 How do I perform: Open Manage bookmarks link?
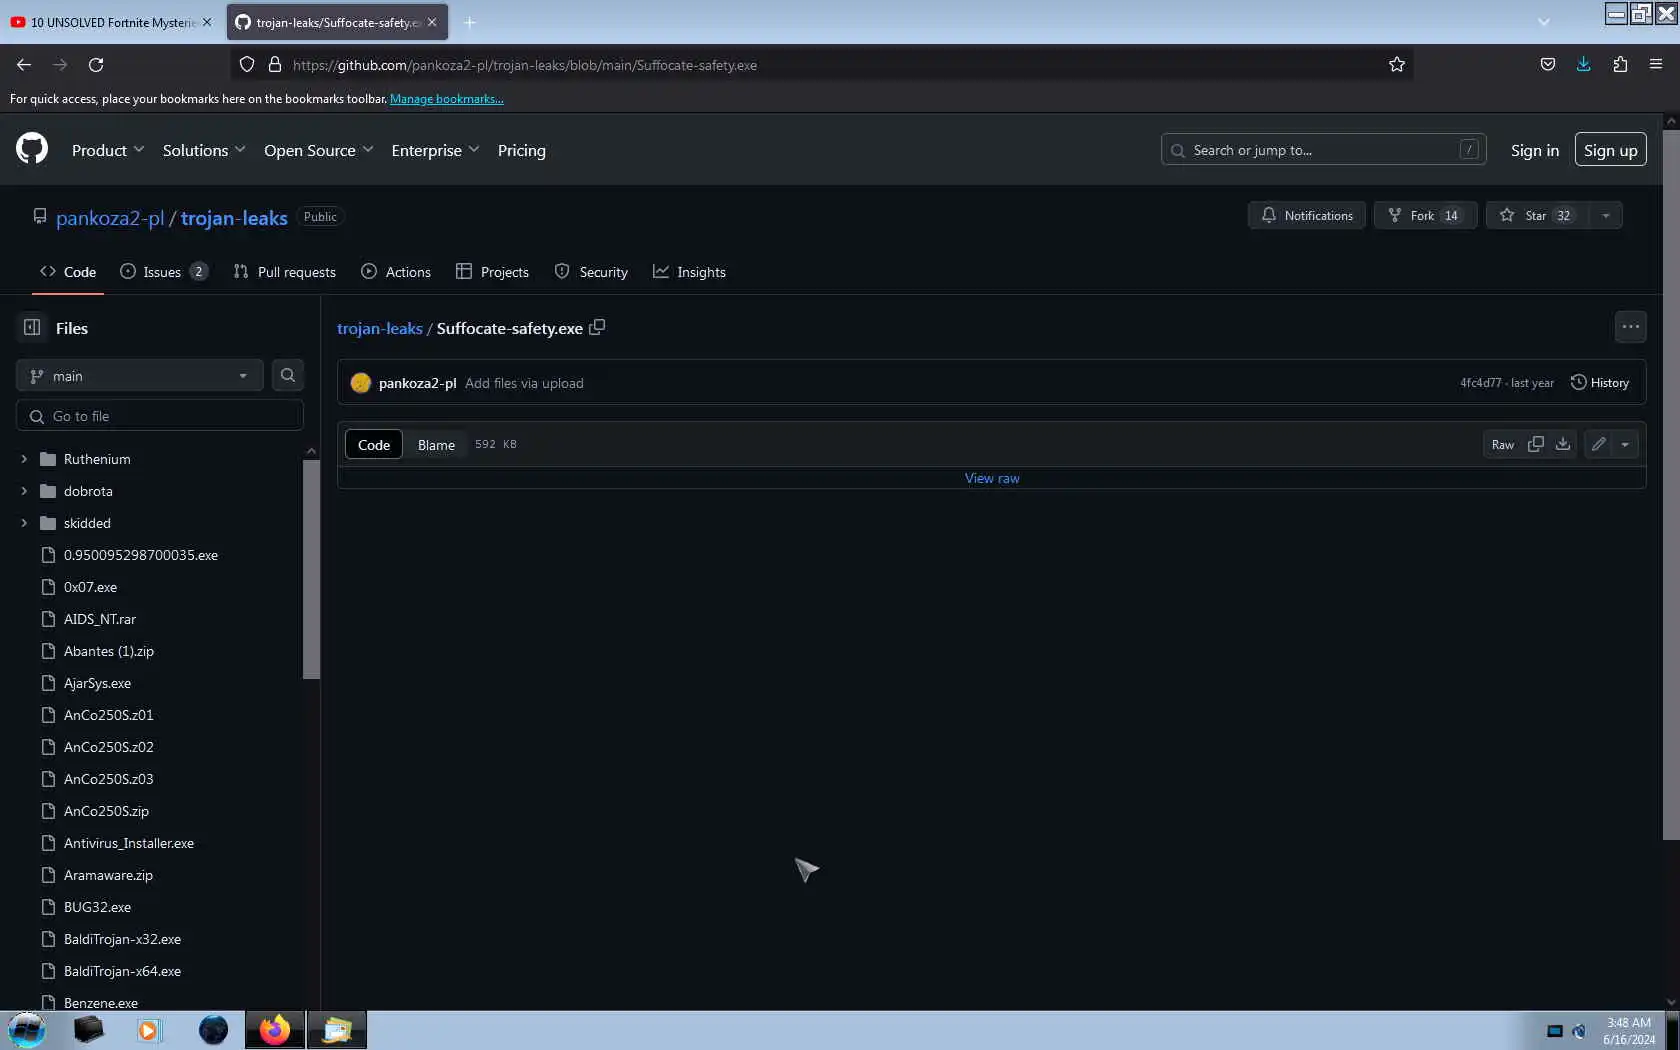(447, 98)
